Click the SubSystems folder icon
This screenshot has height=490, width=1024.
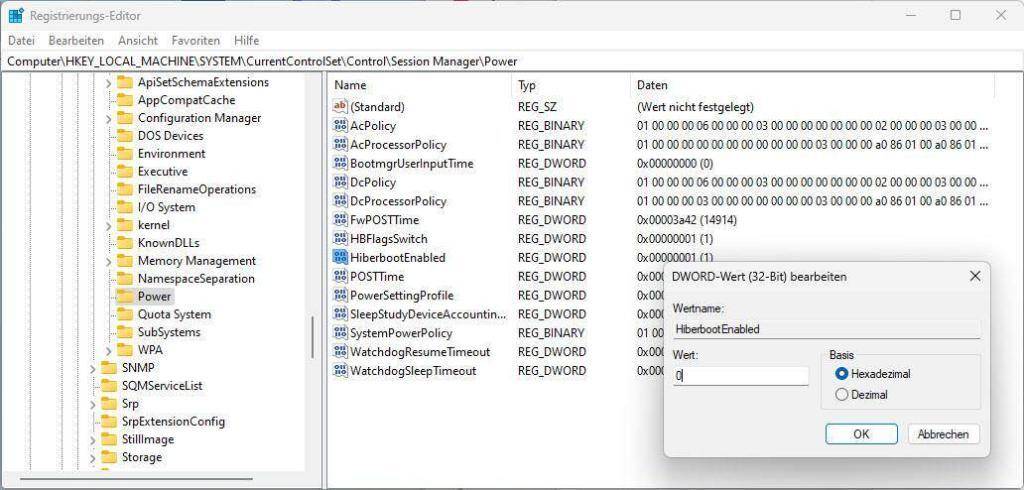click(125, 332)
